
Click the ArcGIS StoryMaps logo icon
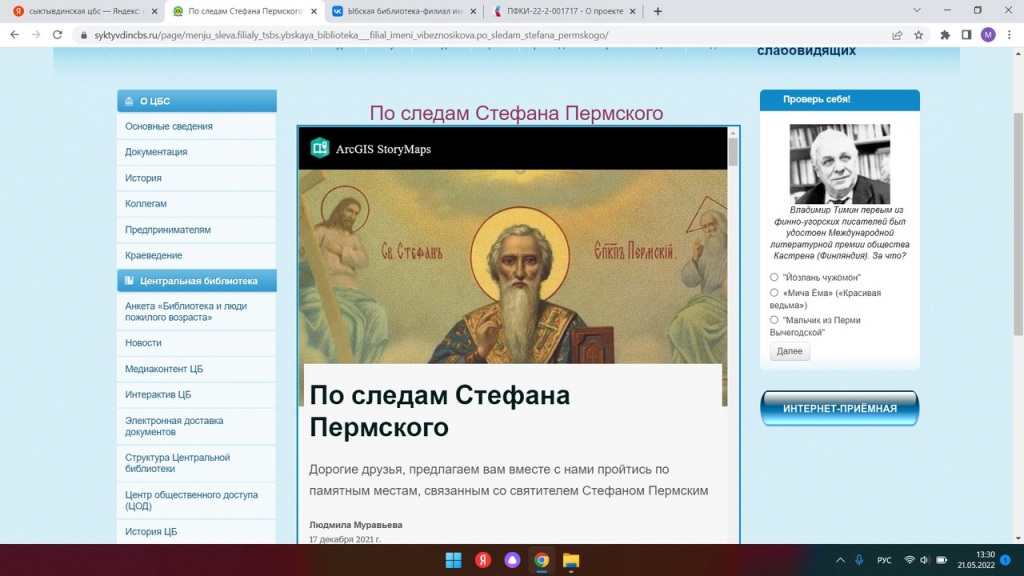click(x=319, y=148)
